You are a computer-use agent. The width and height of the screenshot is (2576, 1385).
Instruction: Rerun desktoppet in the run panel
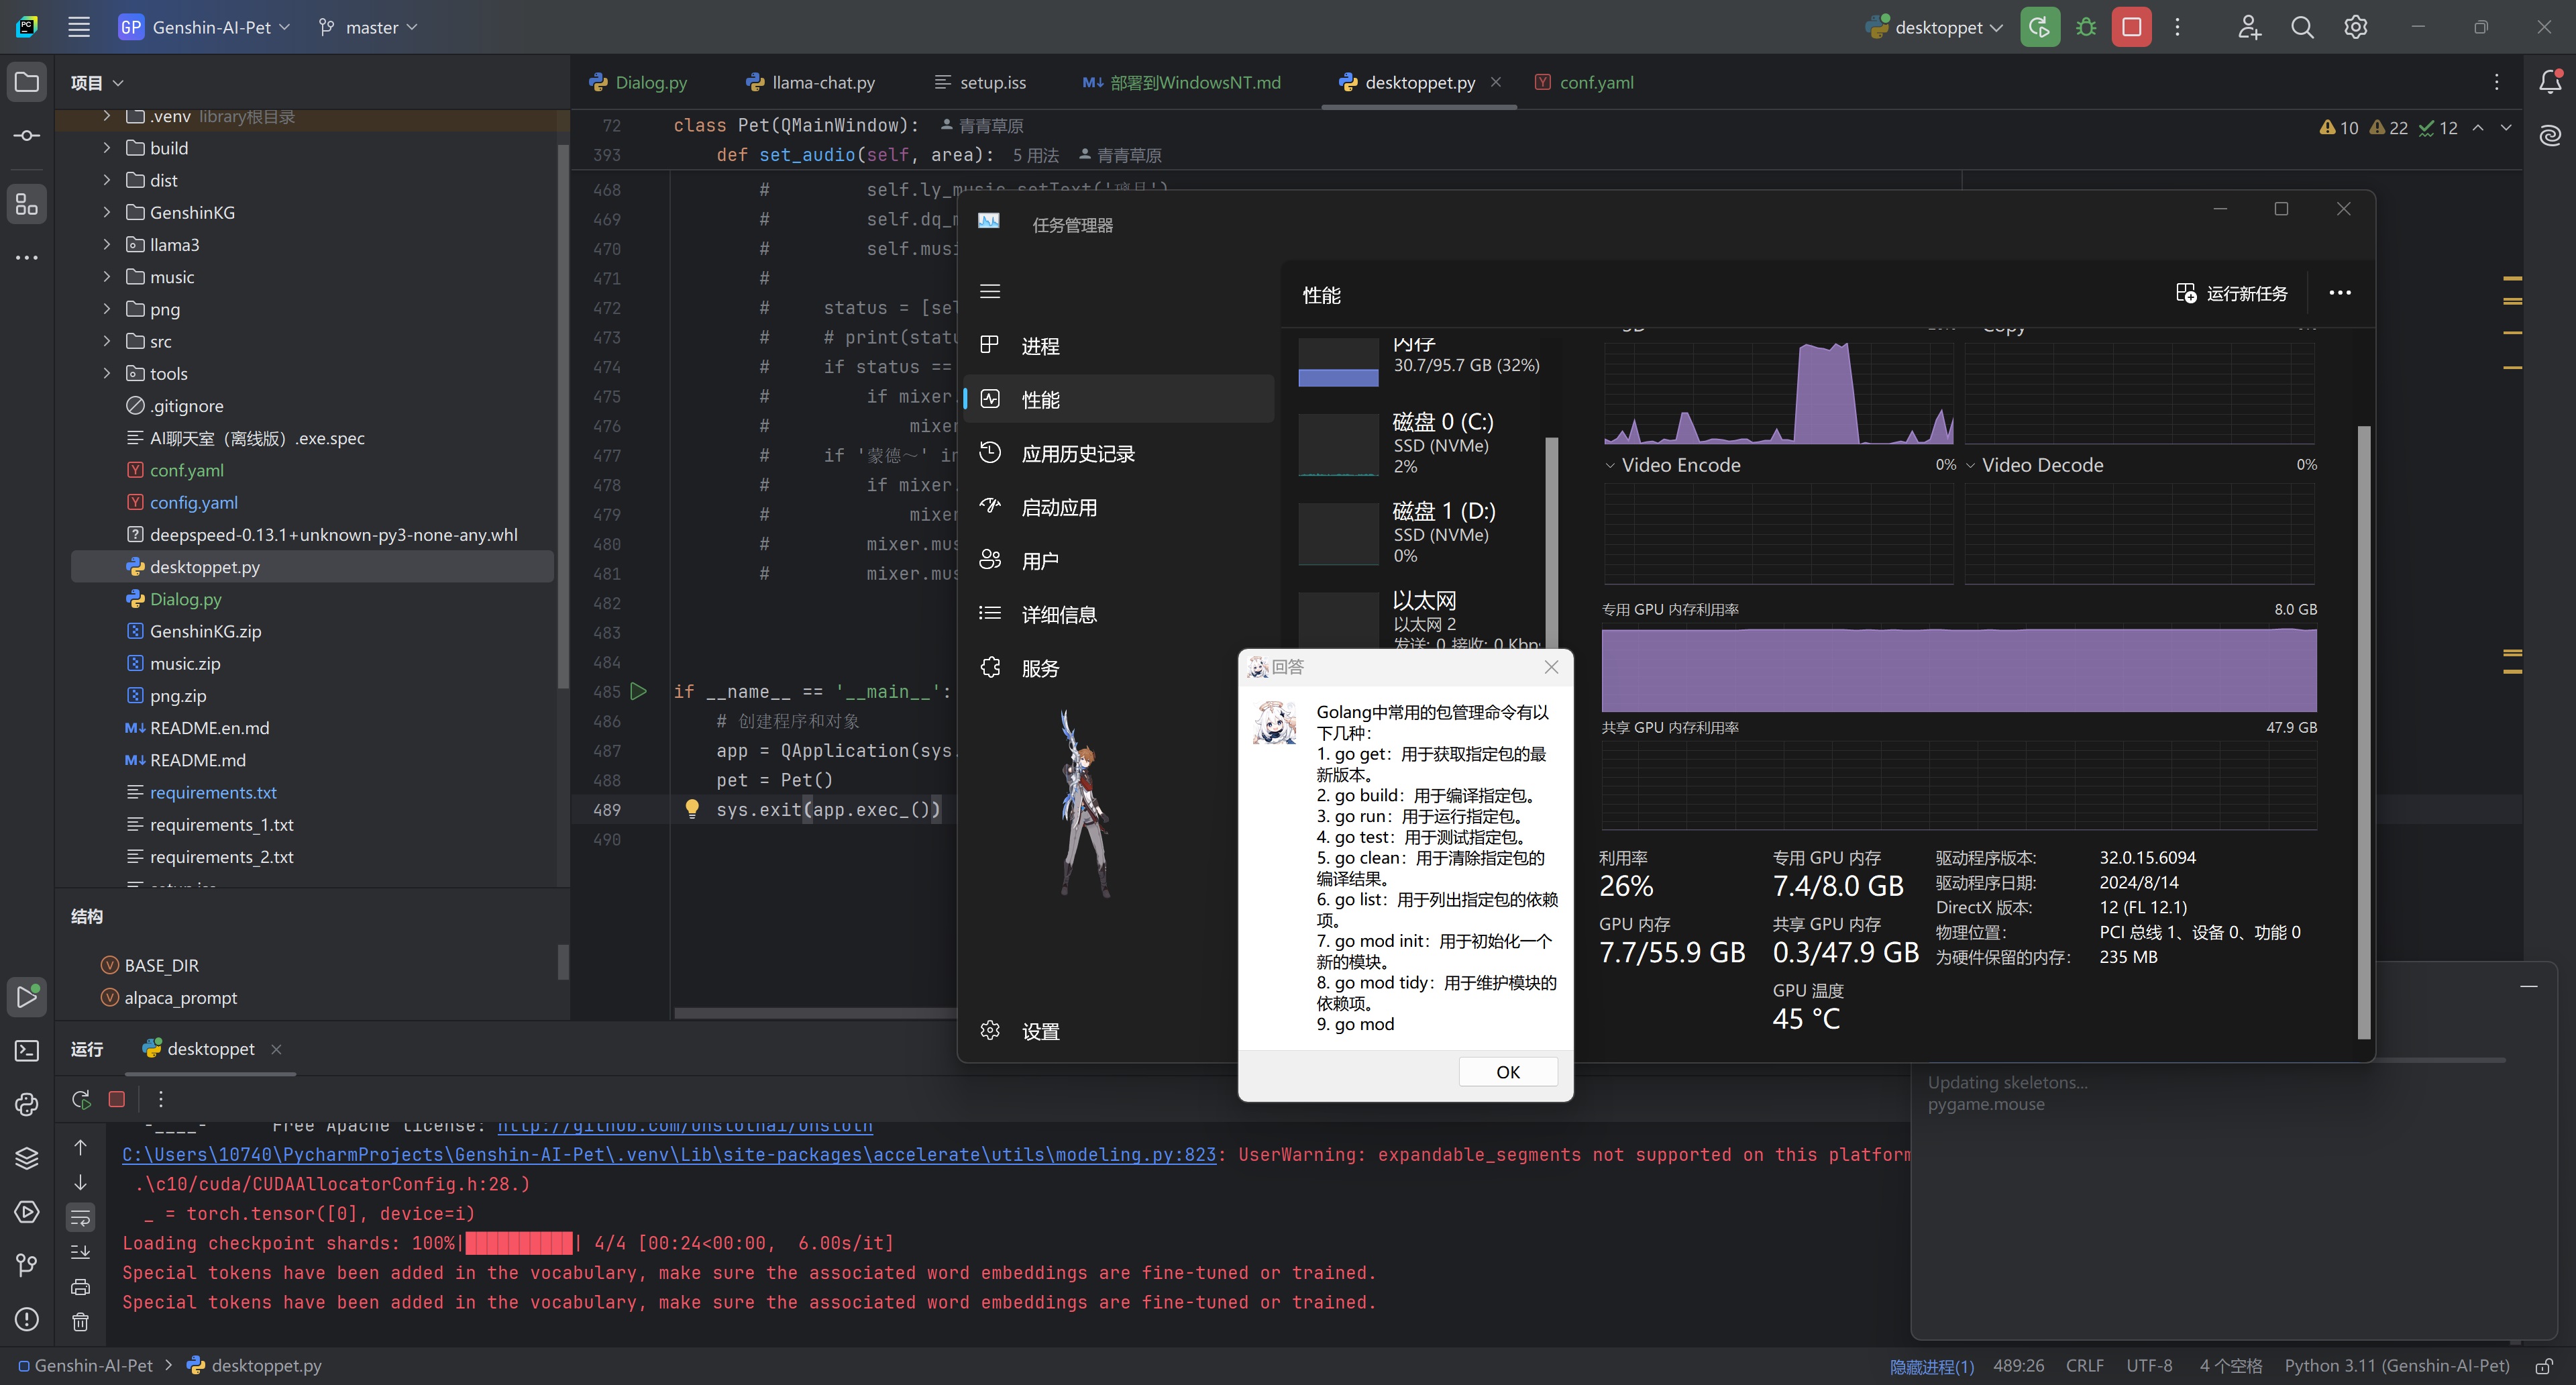click(x=81, y=1099)
